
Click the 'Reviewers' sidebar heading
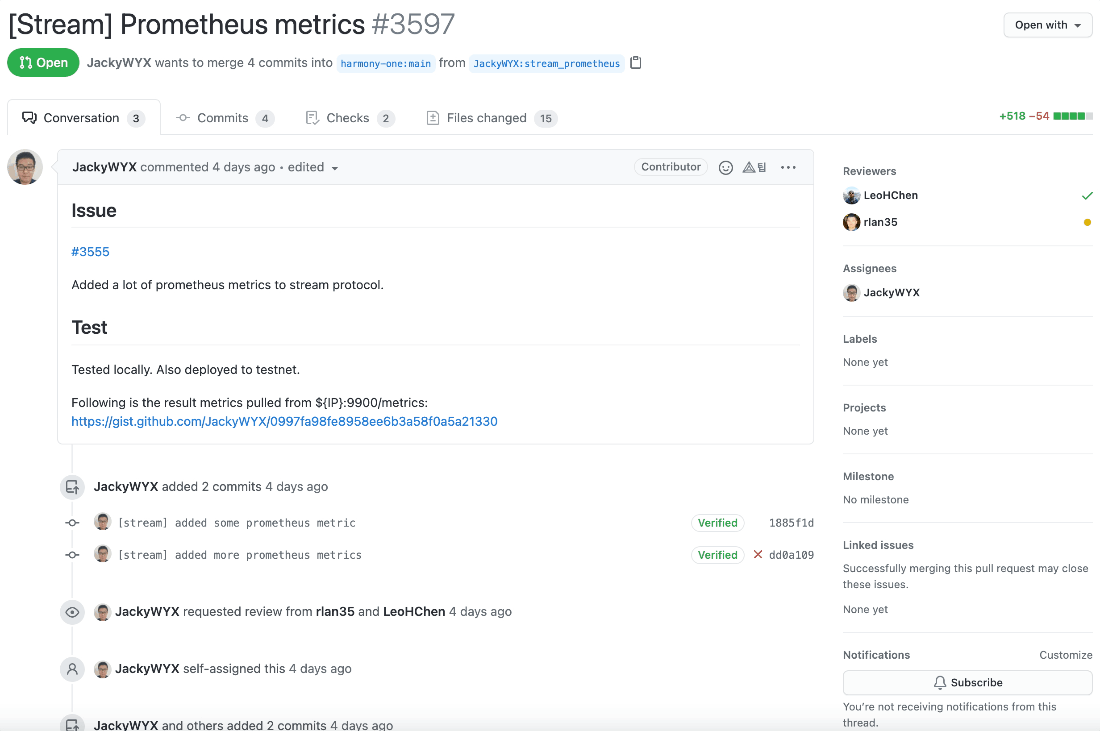click(x=870, y=171)
